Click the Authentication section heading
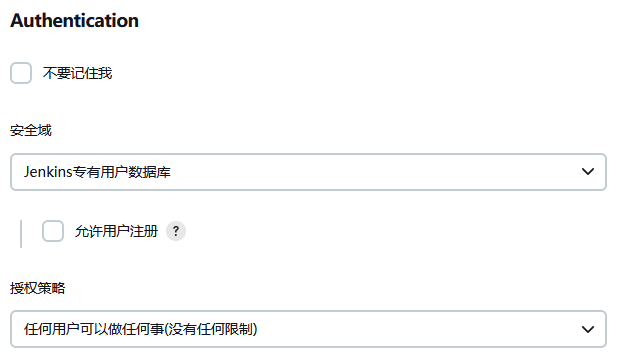 point(74,20)
